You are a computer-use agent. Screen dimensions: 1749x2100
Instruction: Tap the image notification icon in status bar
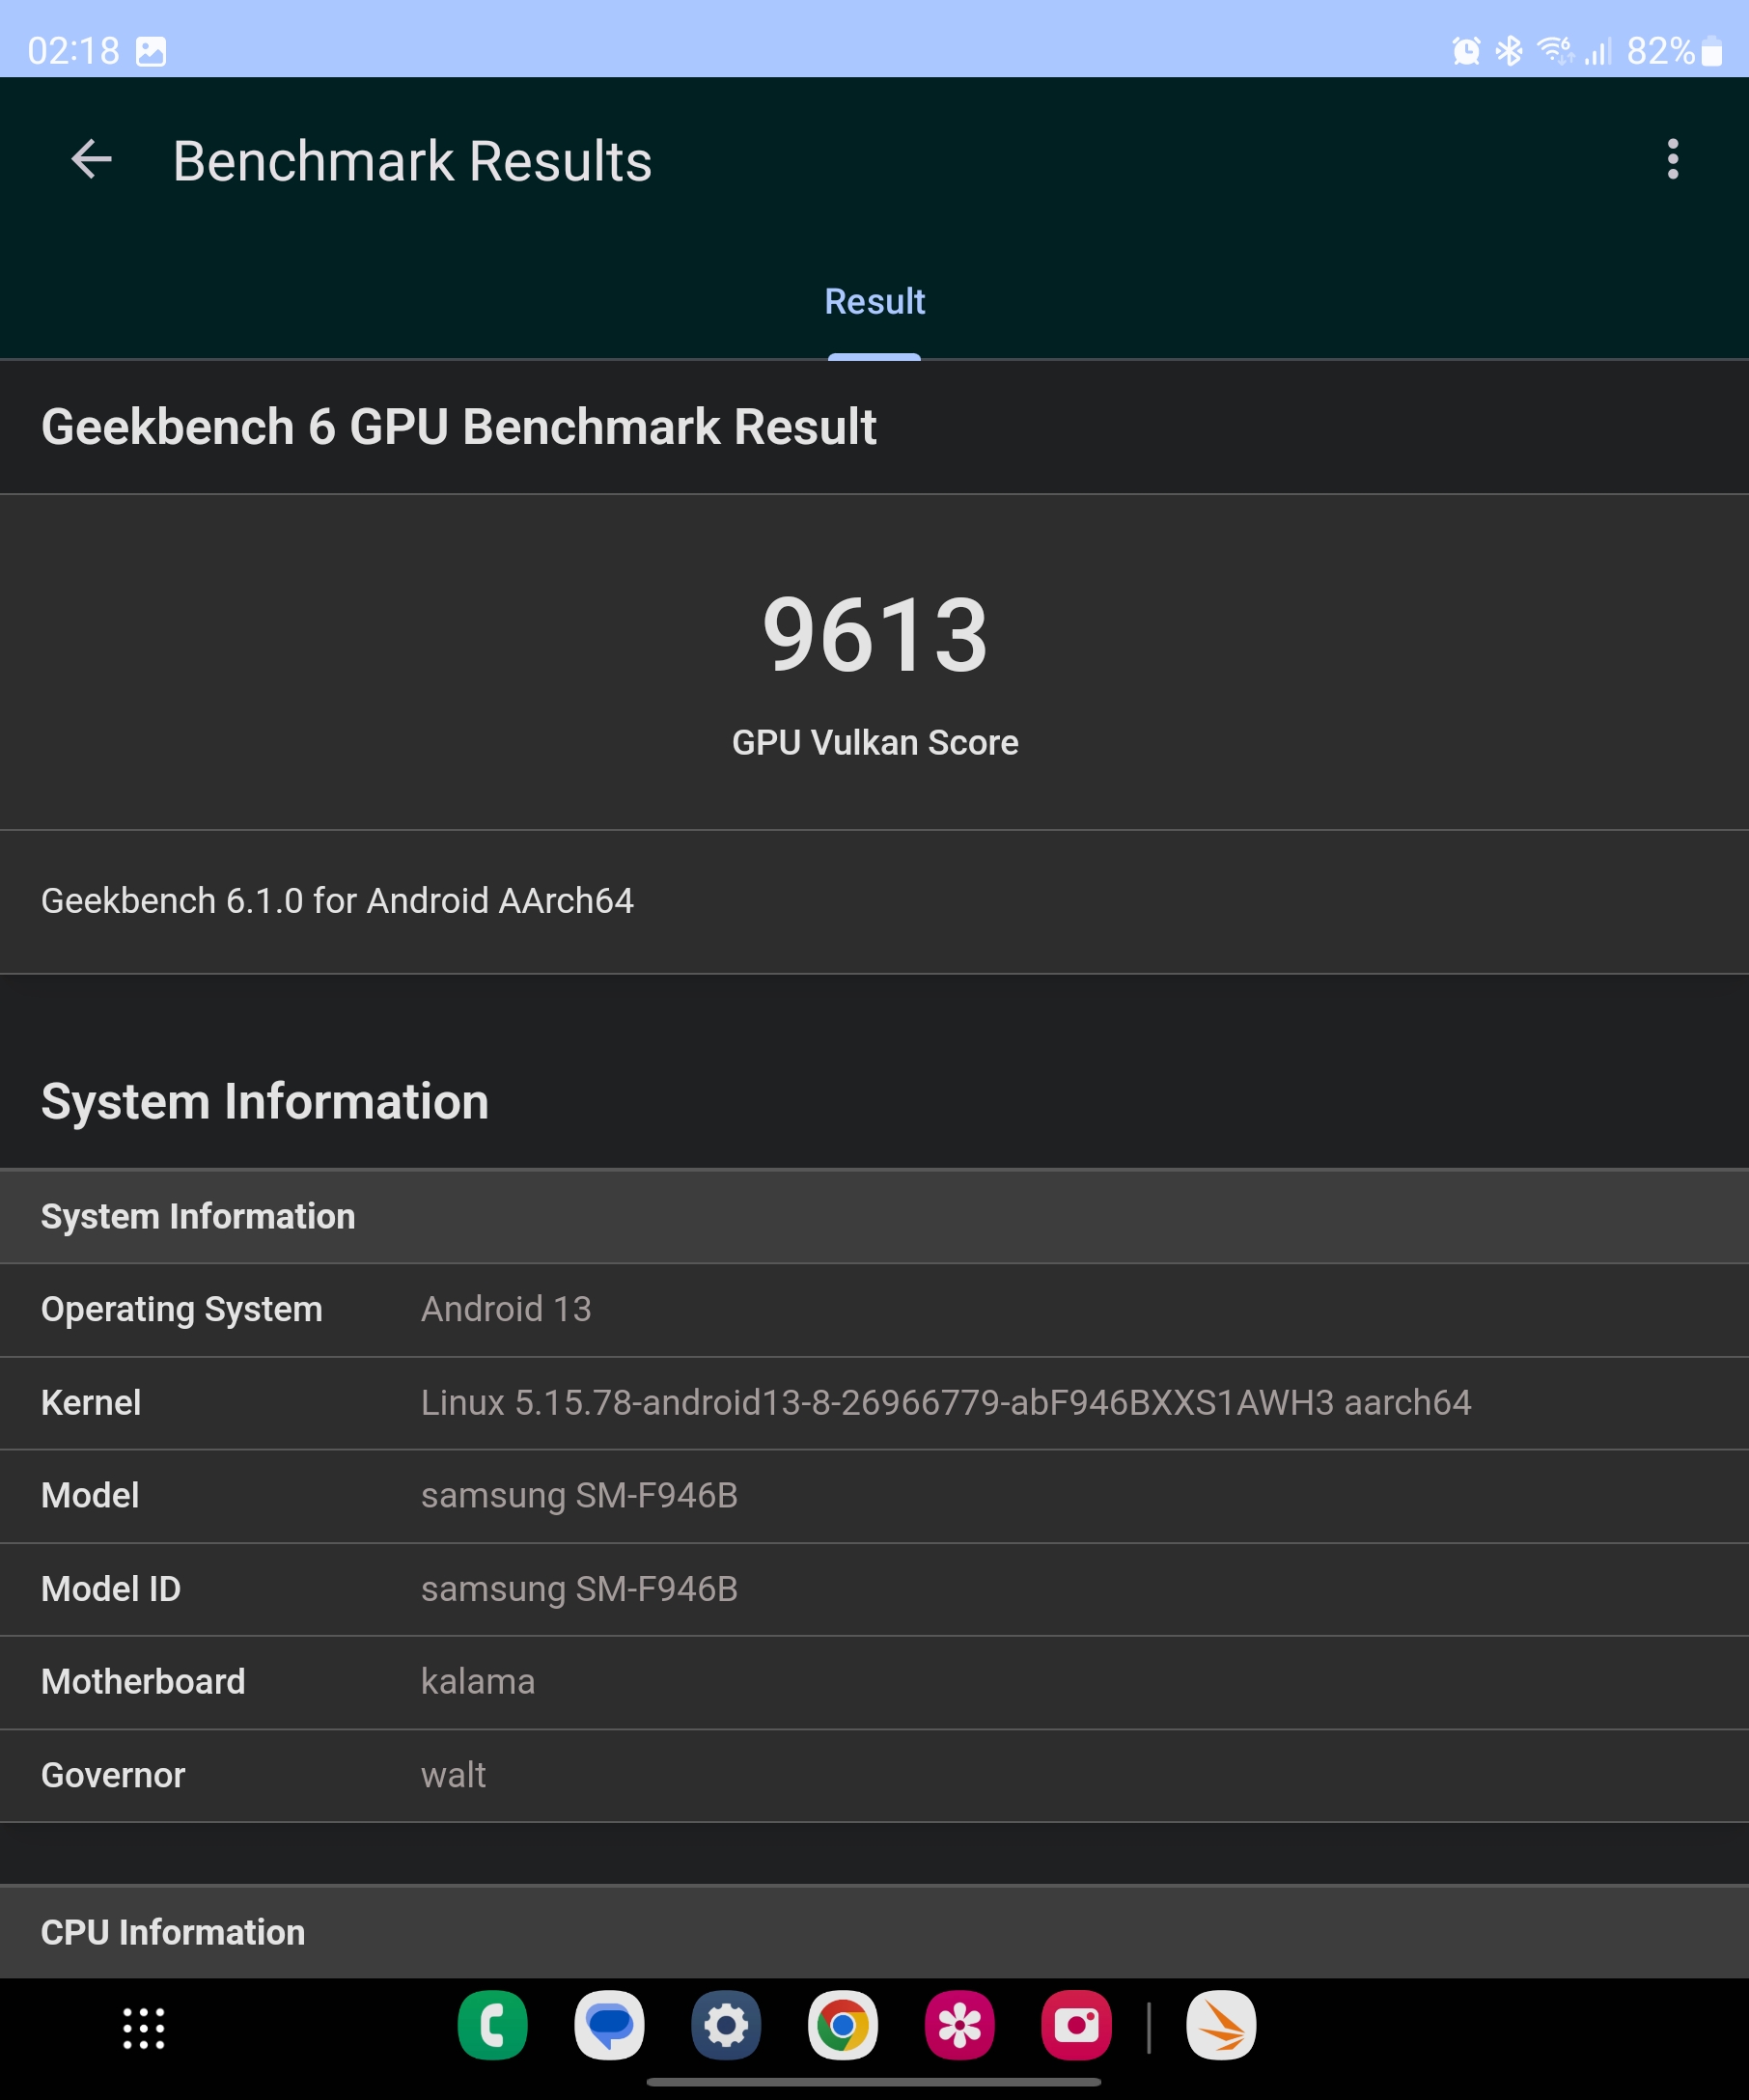151,51
